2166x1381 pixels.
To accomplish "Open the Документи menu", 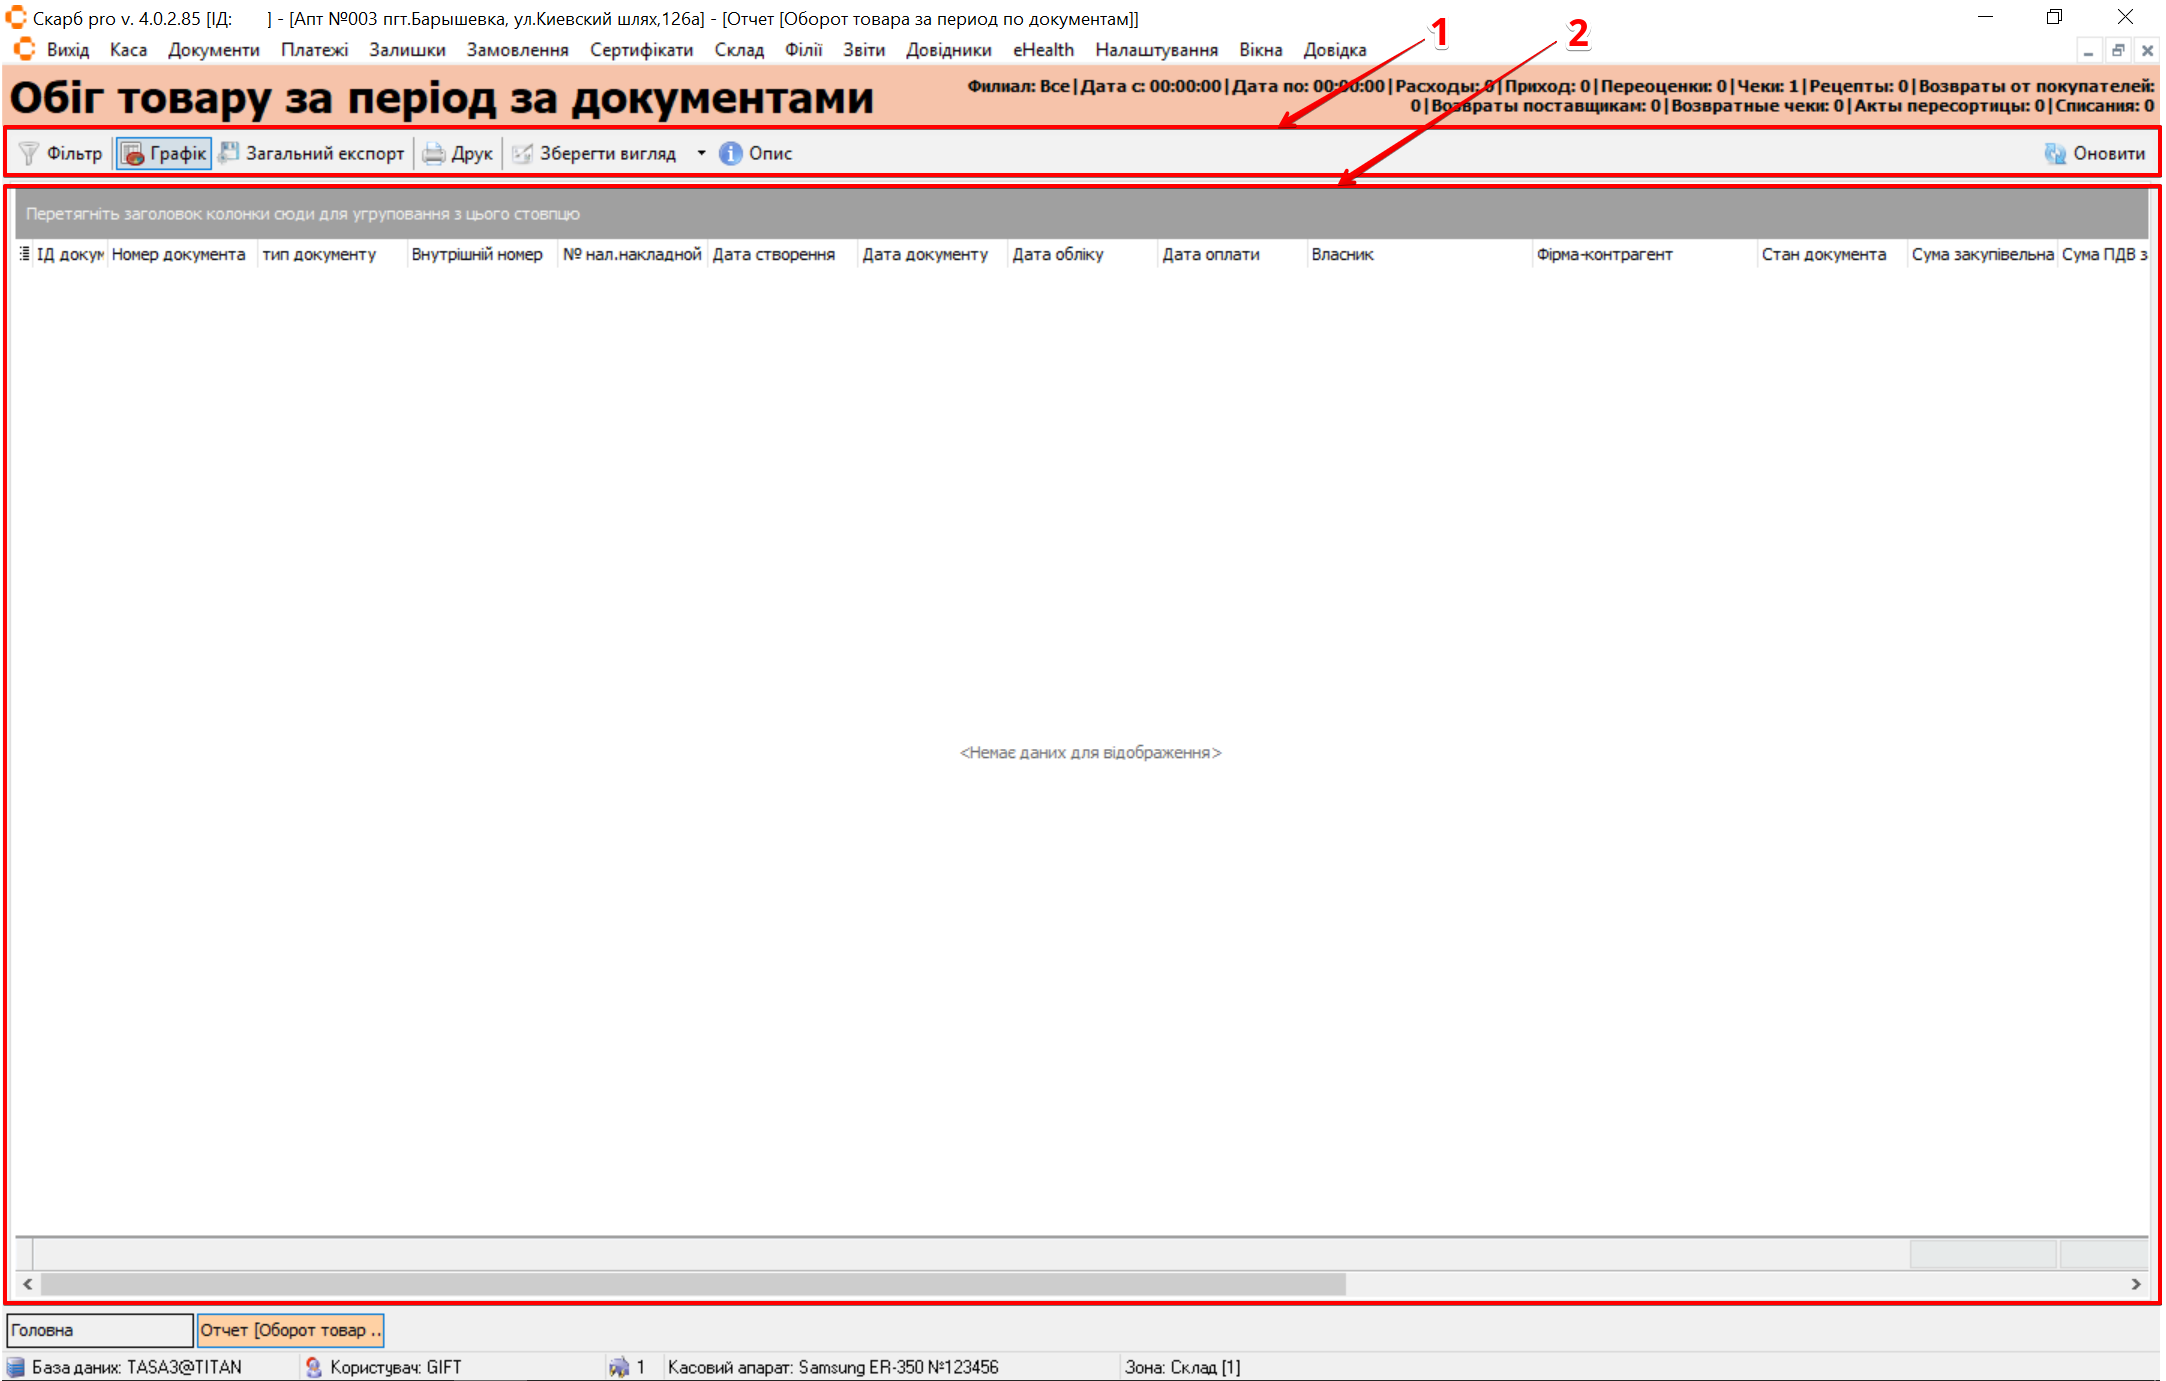I will pos(213,50).
